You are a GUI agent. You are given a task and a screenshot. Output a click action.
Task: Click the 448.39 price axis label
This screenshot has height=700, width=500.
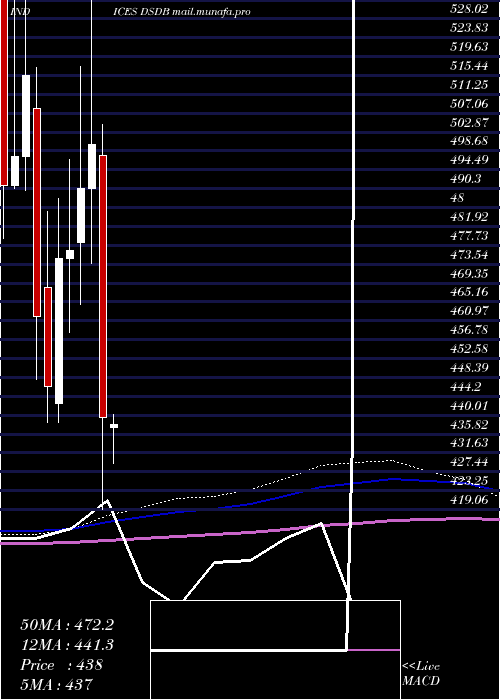(469, 367)
